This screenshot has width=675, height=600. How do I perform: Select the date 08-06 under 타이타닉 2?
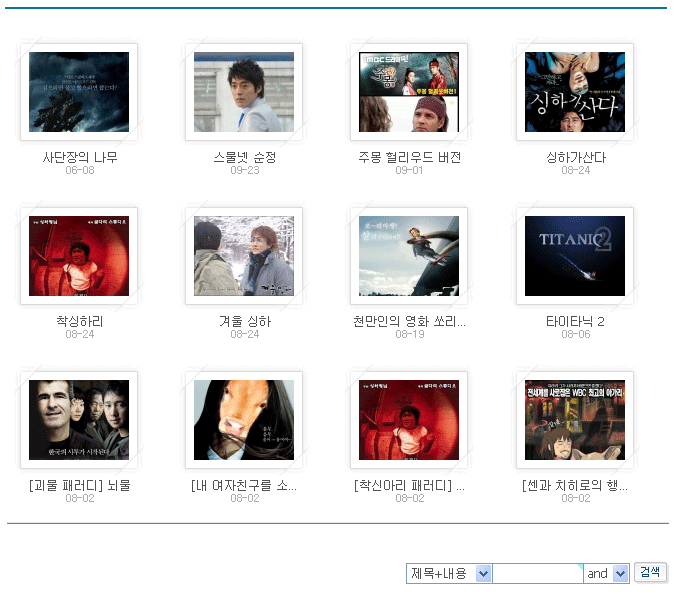click(x=576, y=334)
